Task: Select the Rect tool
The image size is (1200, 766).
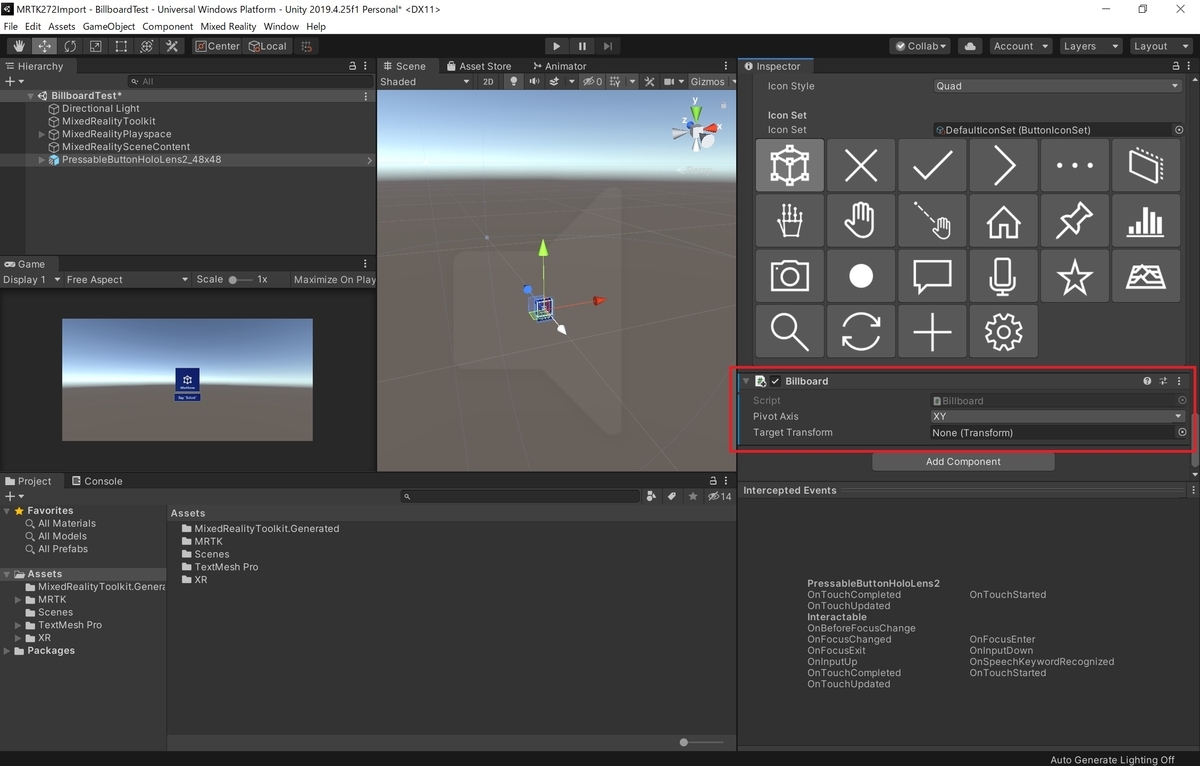Action: 121,46
